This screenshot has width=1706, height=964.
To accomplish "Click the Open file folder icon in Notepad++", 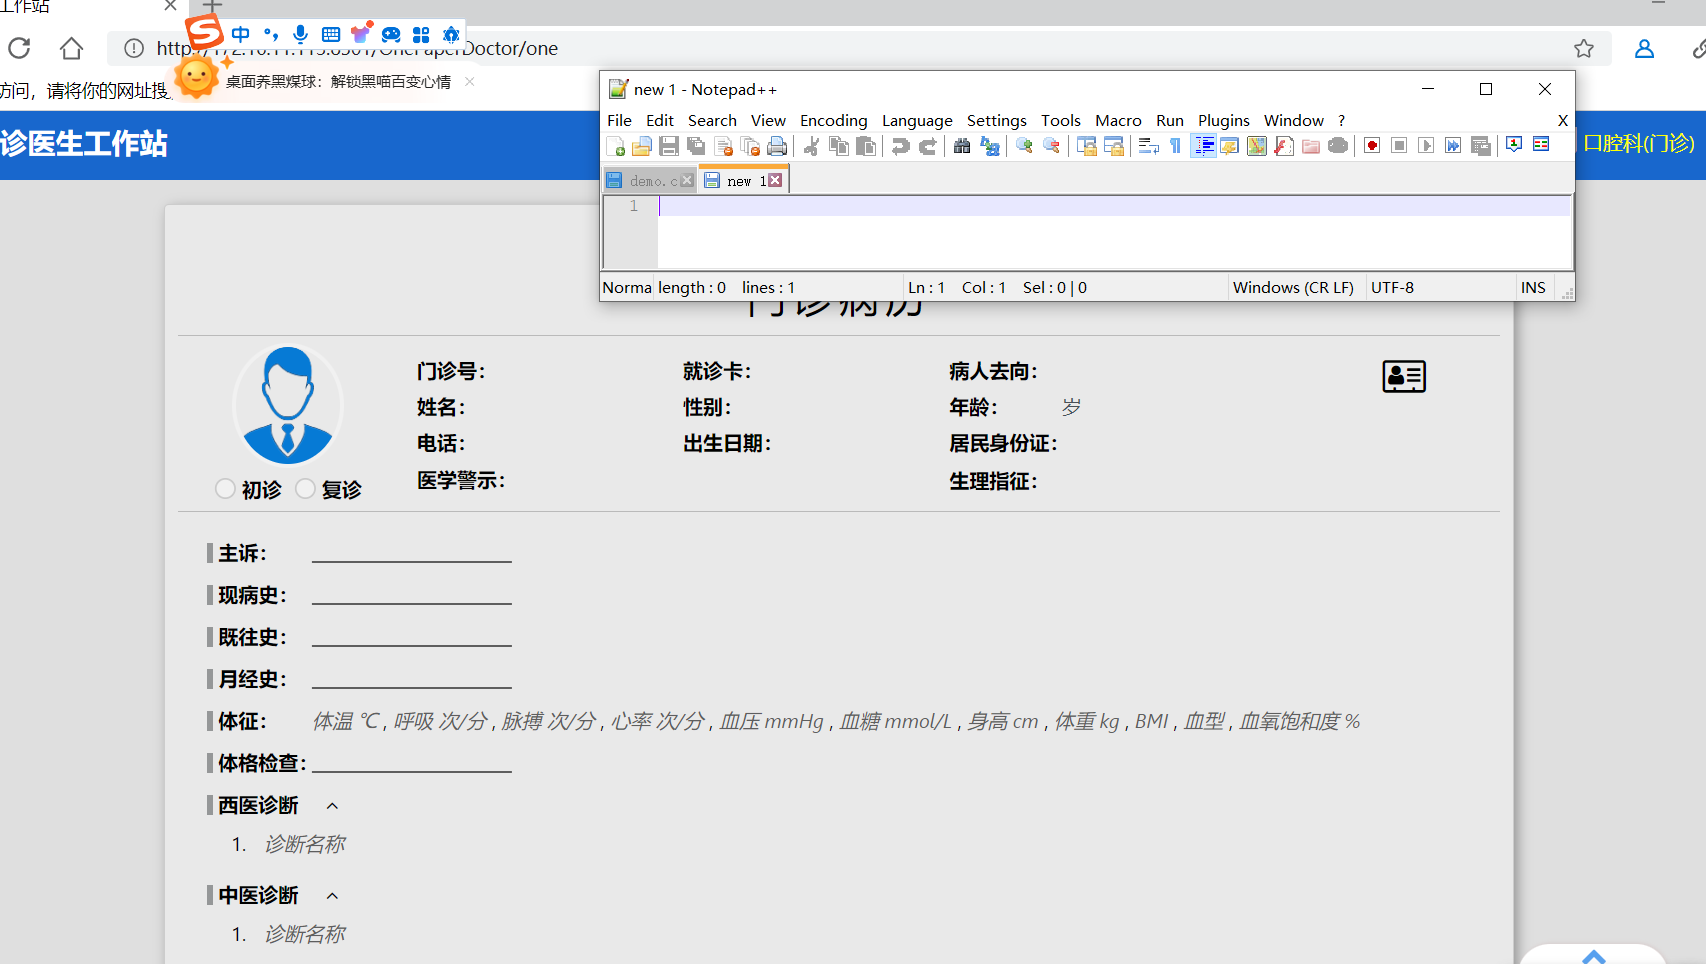I will (642, 146).
